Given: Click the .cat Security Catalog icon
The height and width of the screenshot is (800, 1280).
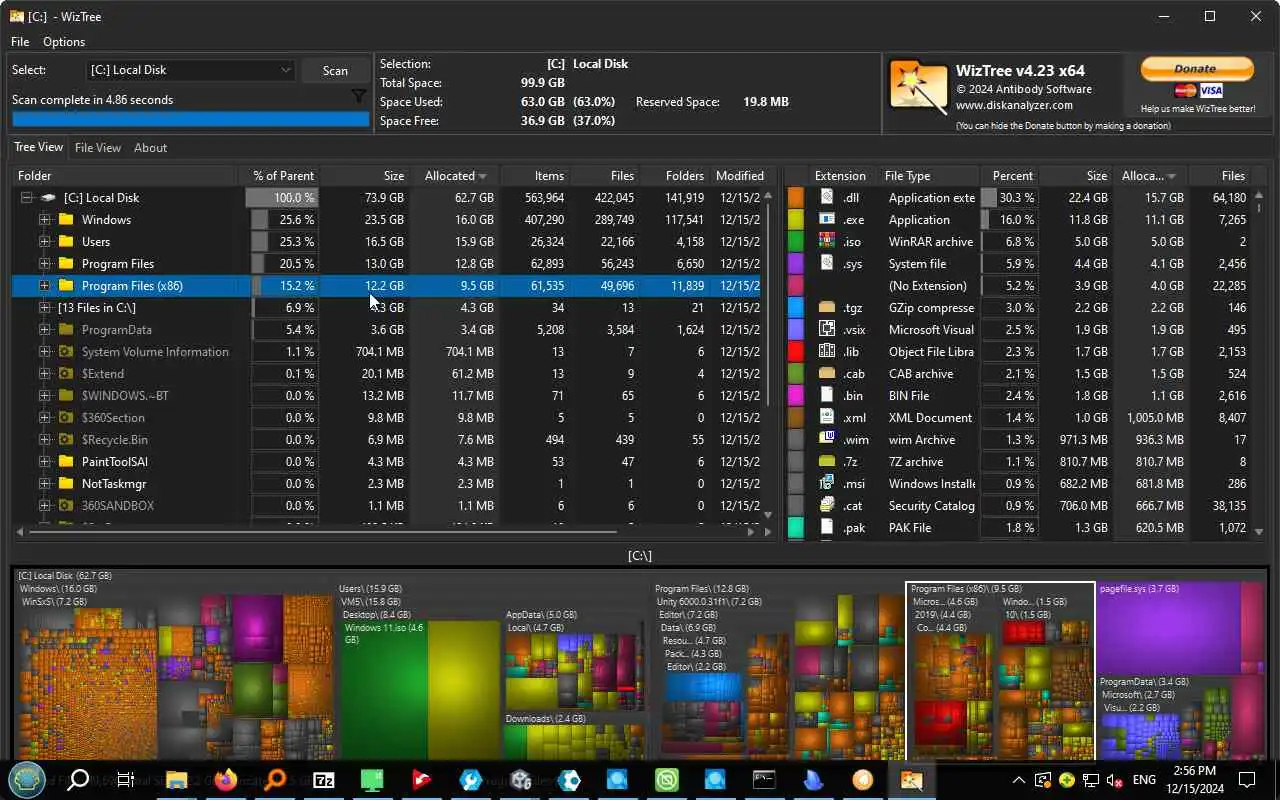Looking at the screenshot, I should 827,505.
